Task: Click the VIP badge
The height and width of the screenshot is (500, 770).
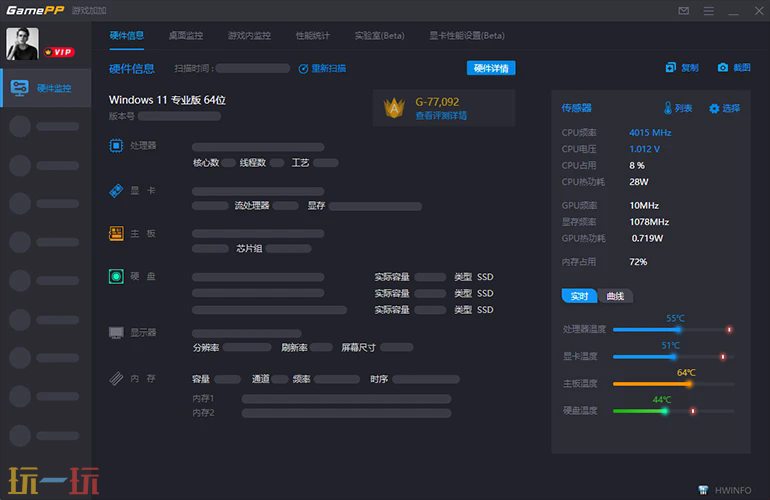Action: point(59,52)
